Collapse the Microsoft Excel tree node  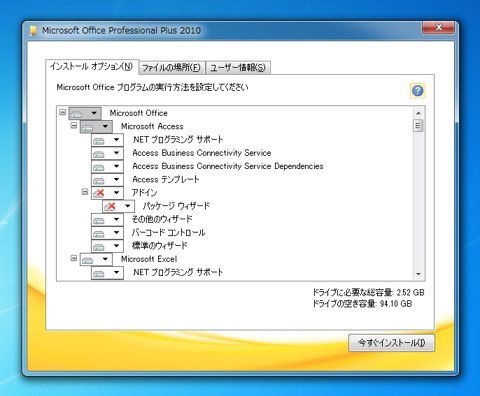click(74, 258)
